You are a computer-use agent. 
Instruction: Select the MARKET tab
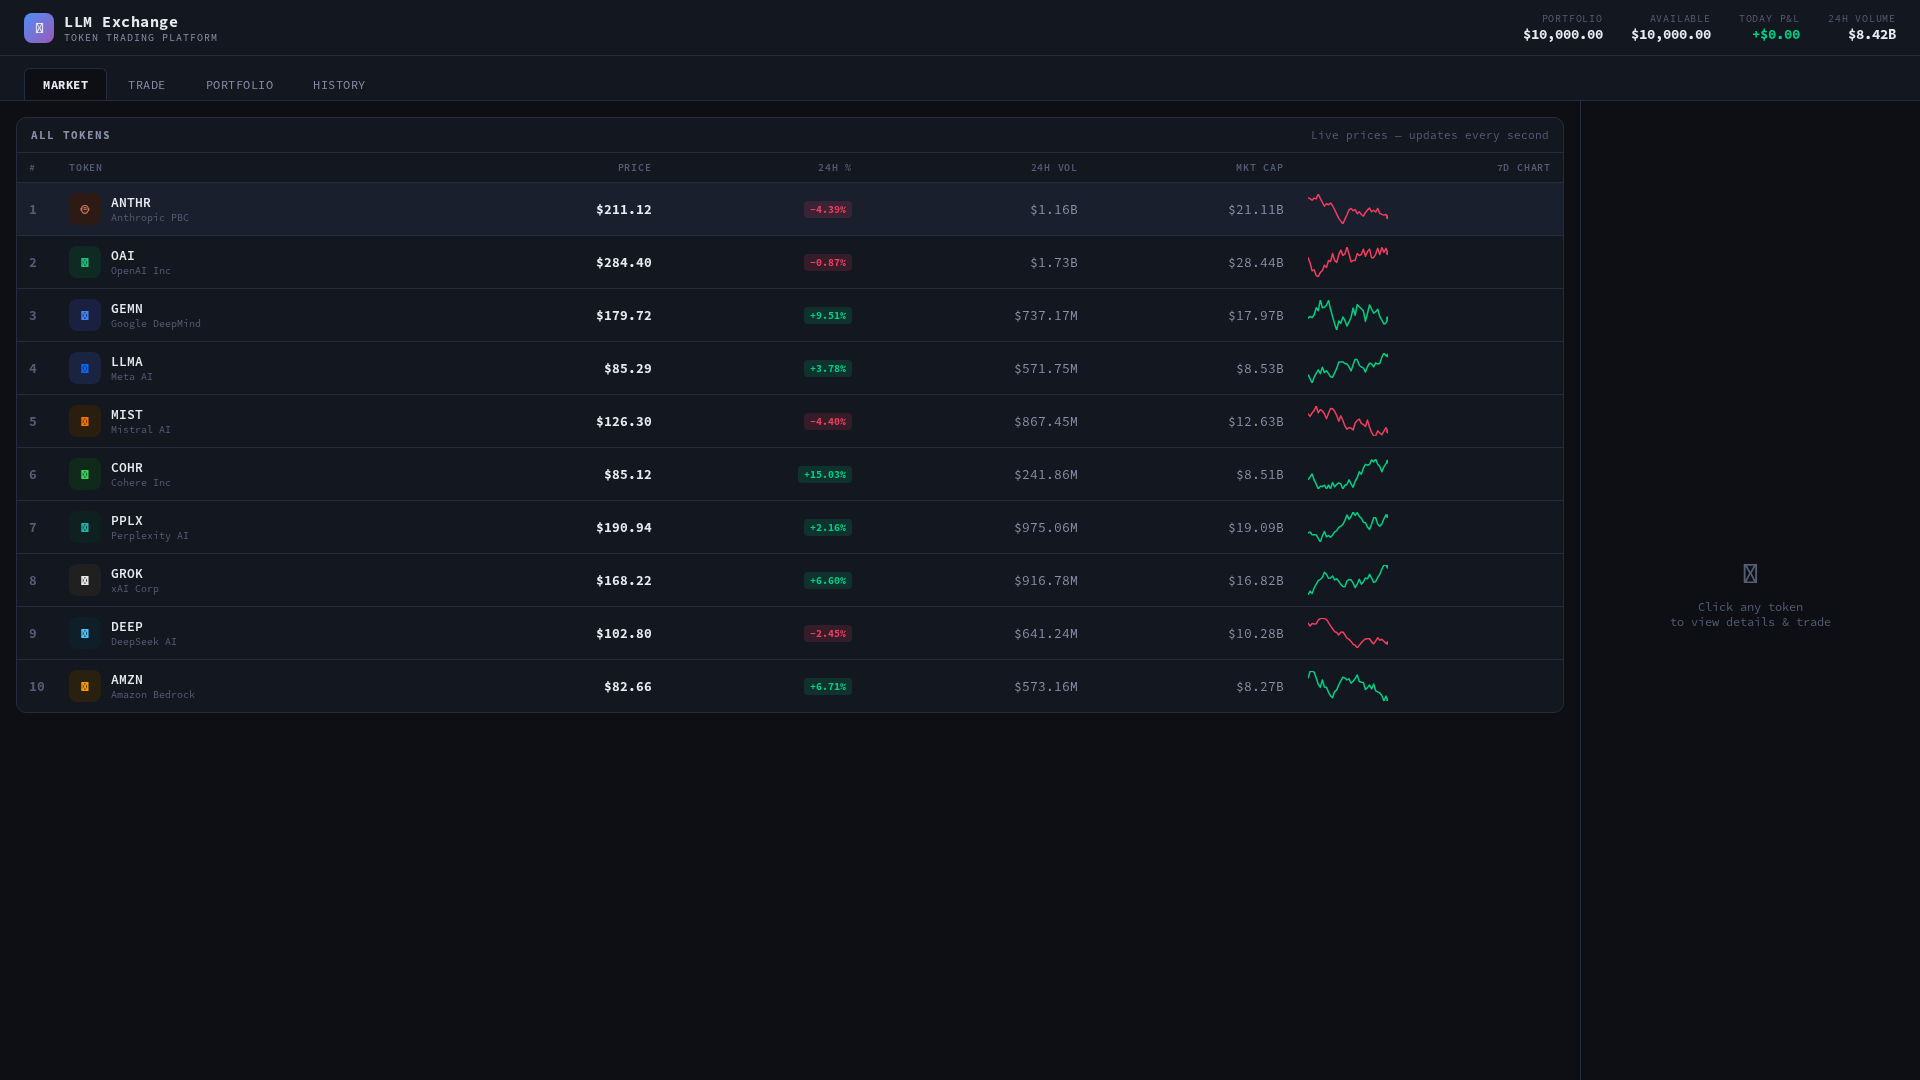click(65, 84)
